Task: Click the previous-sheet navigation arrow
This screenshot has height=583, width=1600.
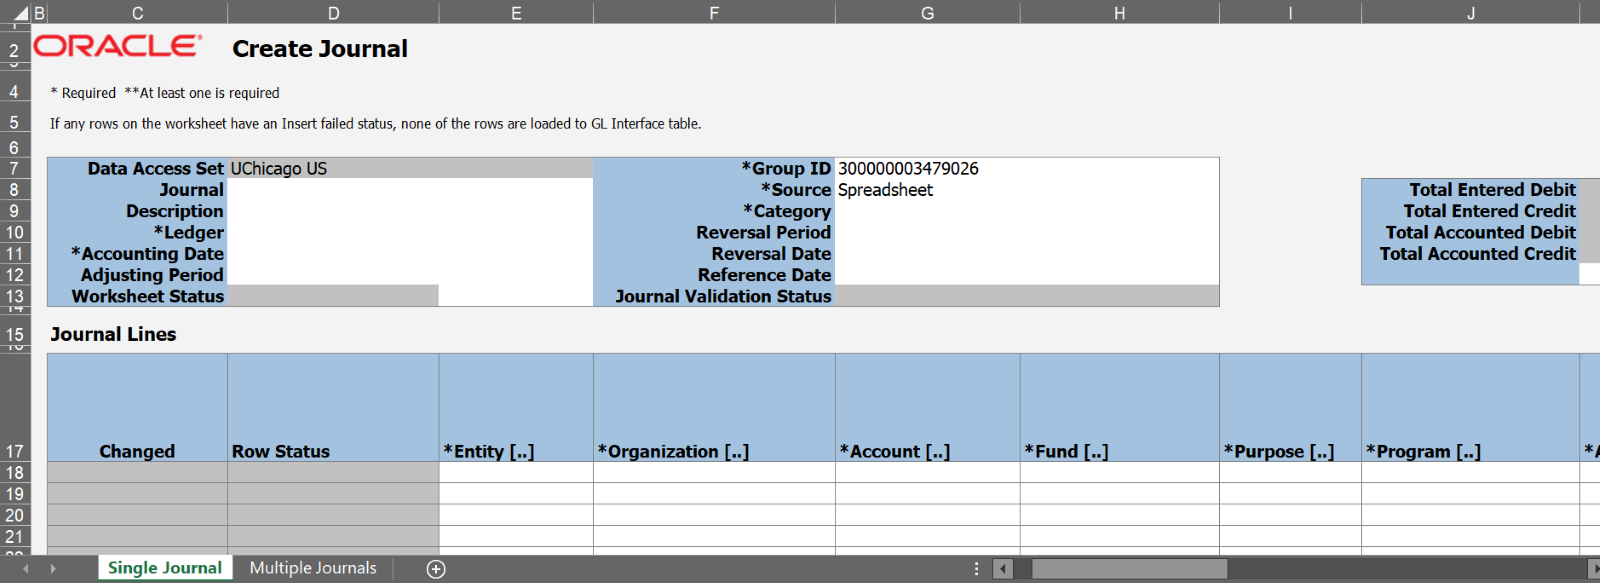Action: tap(26, 569)
